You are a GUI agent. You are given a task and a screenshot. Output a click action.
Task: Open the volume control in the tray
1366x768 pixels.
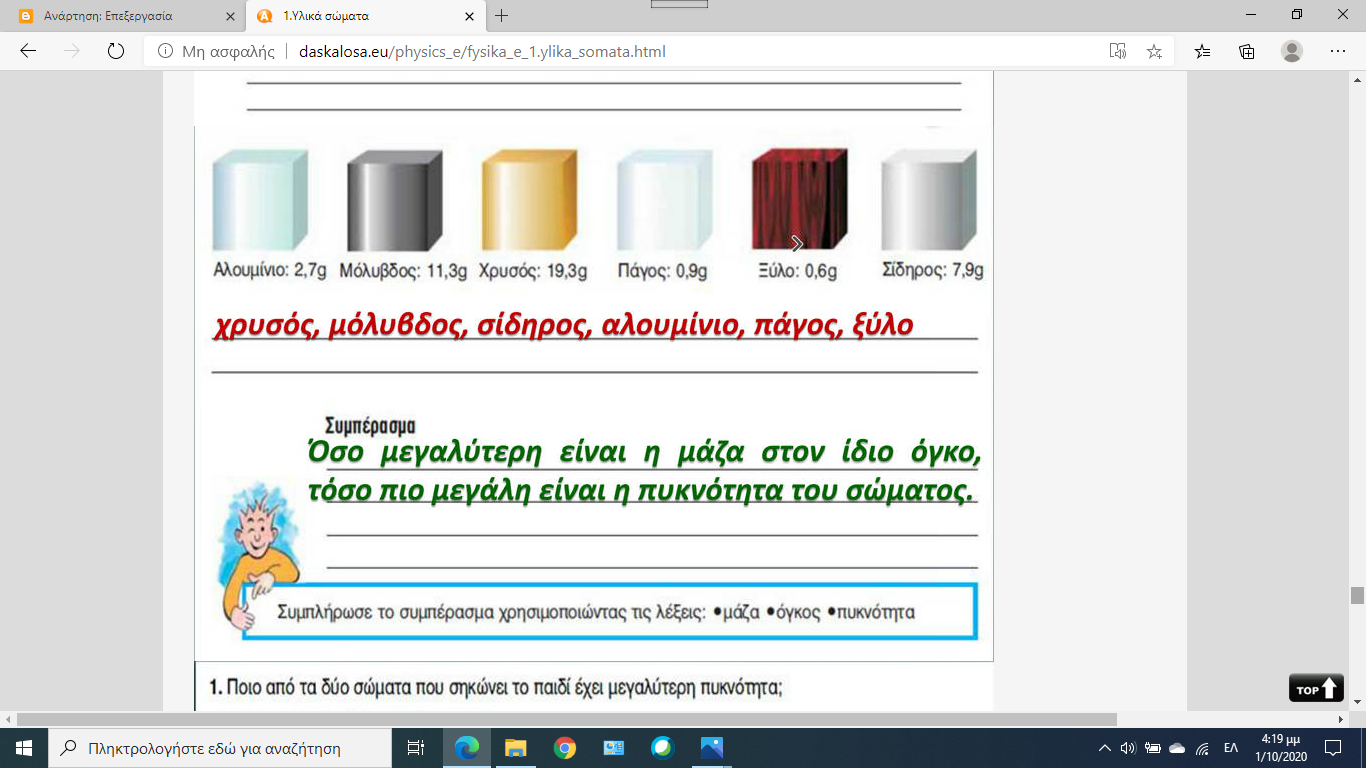click(x=1128, y=747)
